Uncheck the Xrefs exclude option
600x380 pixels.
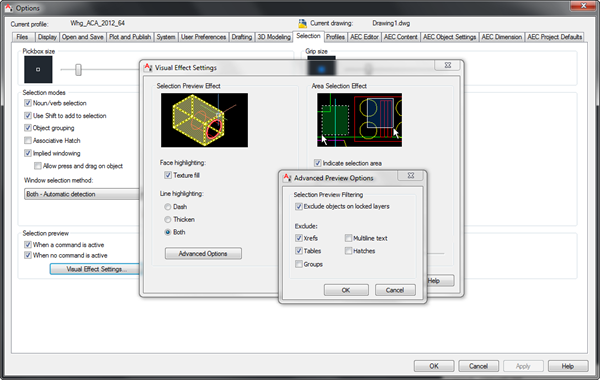(298, 238)
